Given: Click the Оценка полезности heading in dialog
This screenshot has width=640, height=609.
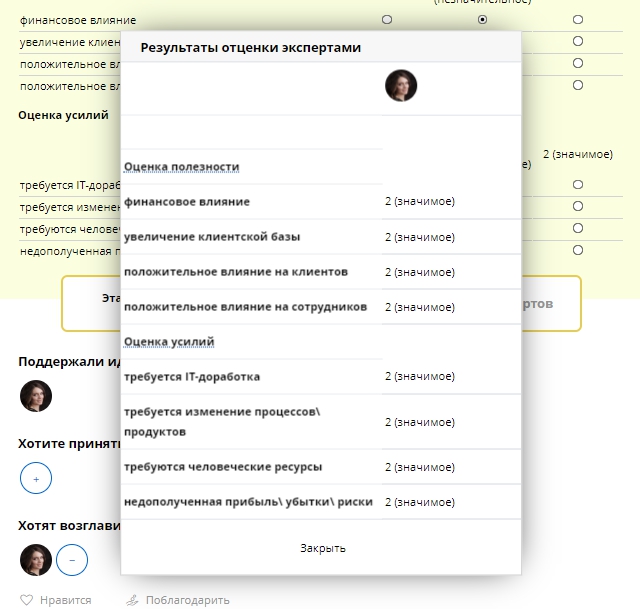Looking at the screenshot, I should (182, 167).
